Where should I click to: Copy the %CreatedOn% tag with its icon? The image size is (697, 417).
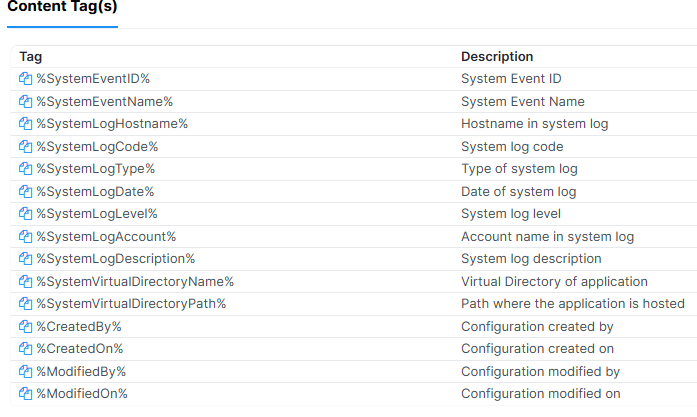[26, 349]
